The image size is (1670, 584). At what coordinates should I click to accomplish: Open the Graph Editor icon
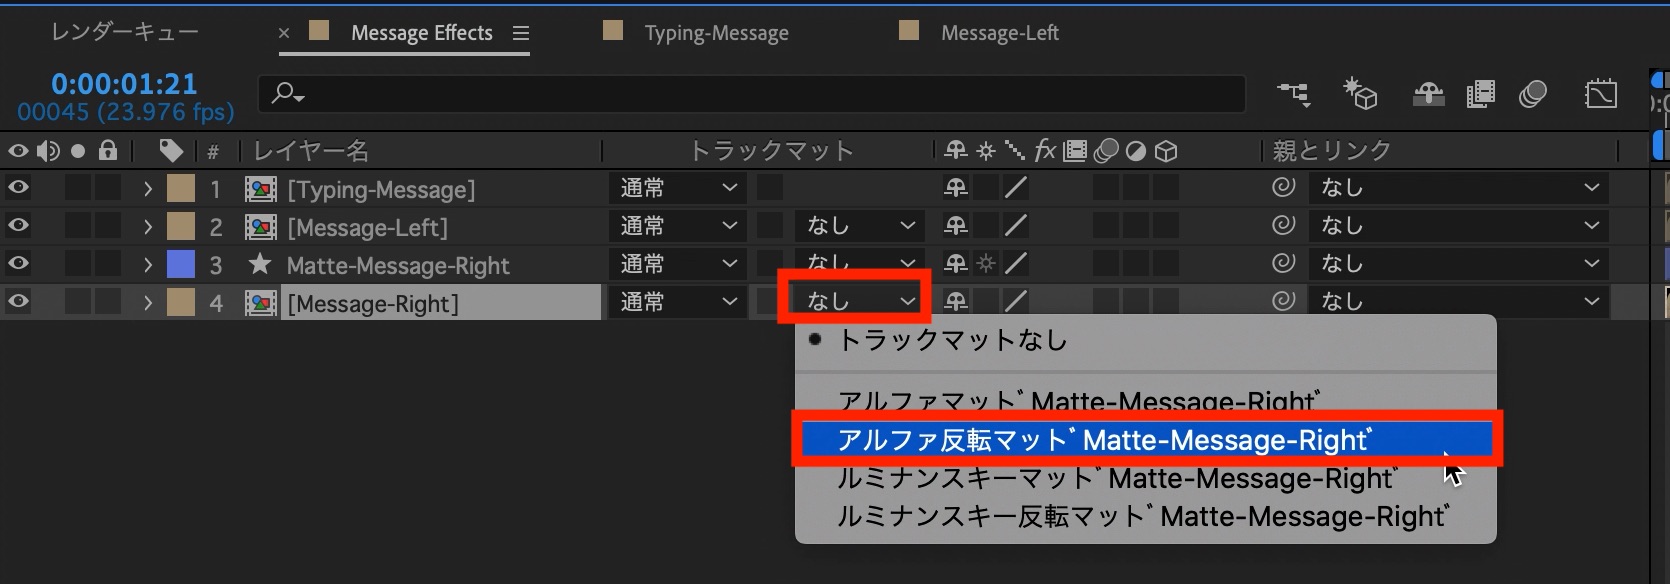pyautogui.click(x=1601, y=94)
